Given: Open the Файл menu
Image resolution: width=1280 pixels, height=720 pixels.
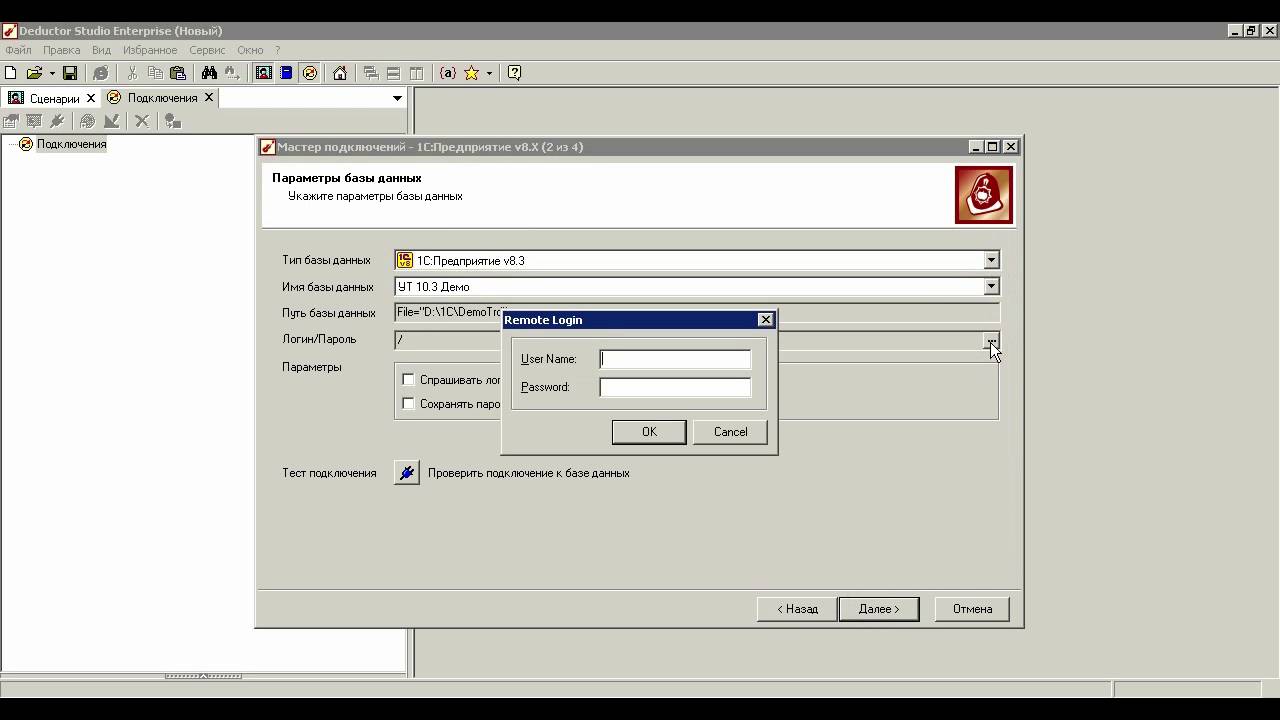Looking at the screenshot, I should point(18,50).
